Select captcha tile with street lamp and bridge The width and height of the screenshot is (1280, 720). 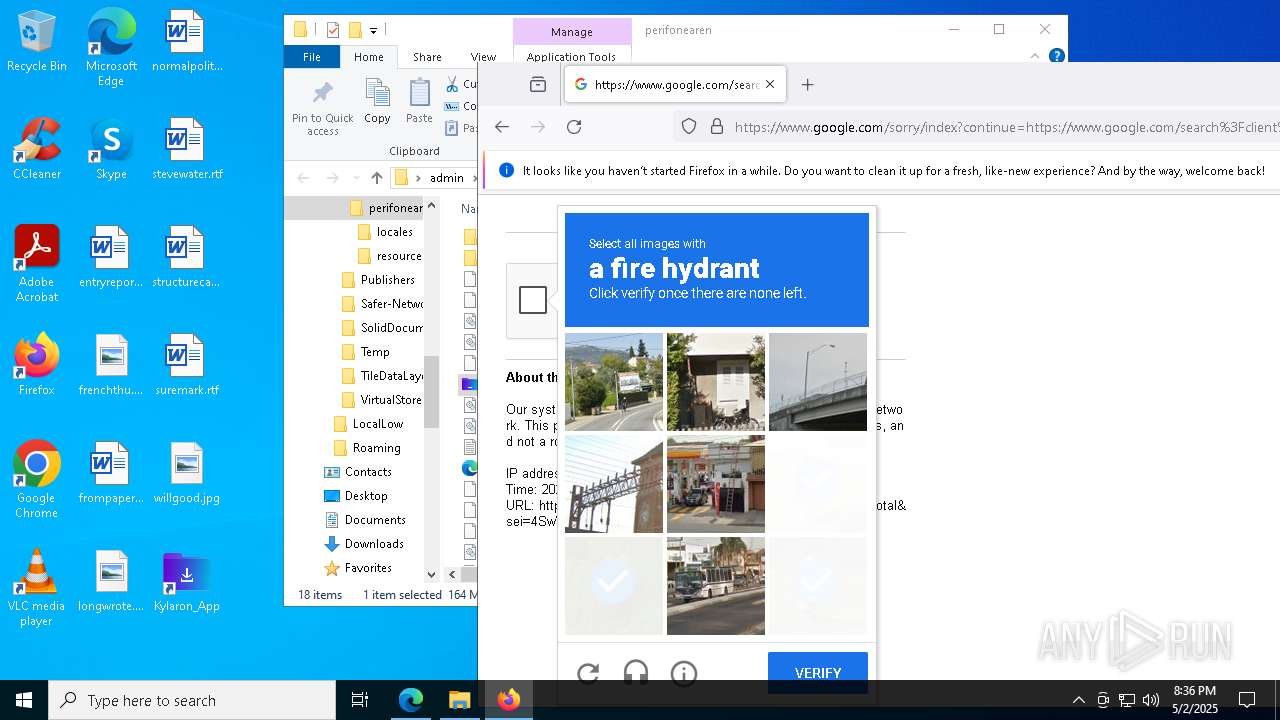818,382
